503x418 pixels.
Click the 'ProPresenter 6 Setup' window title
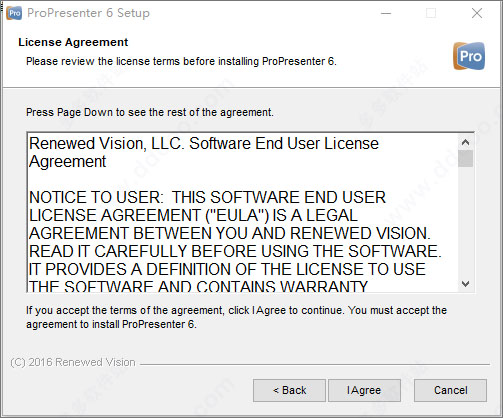88,13
